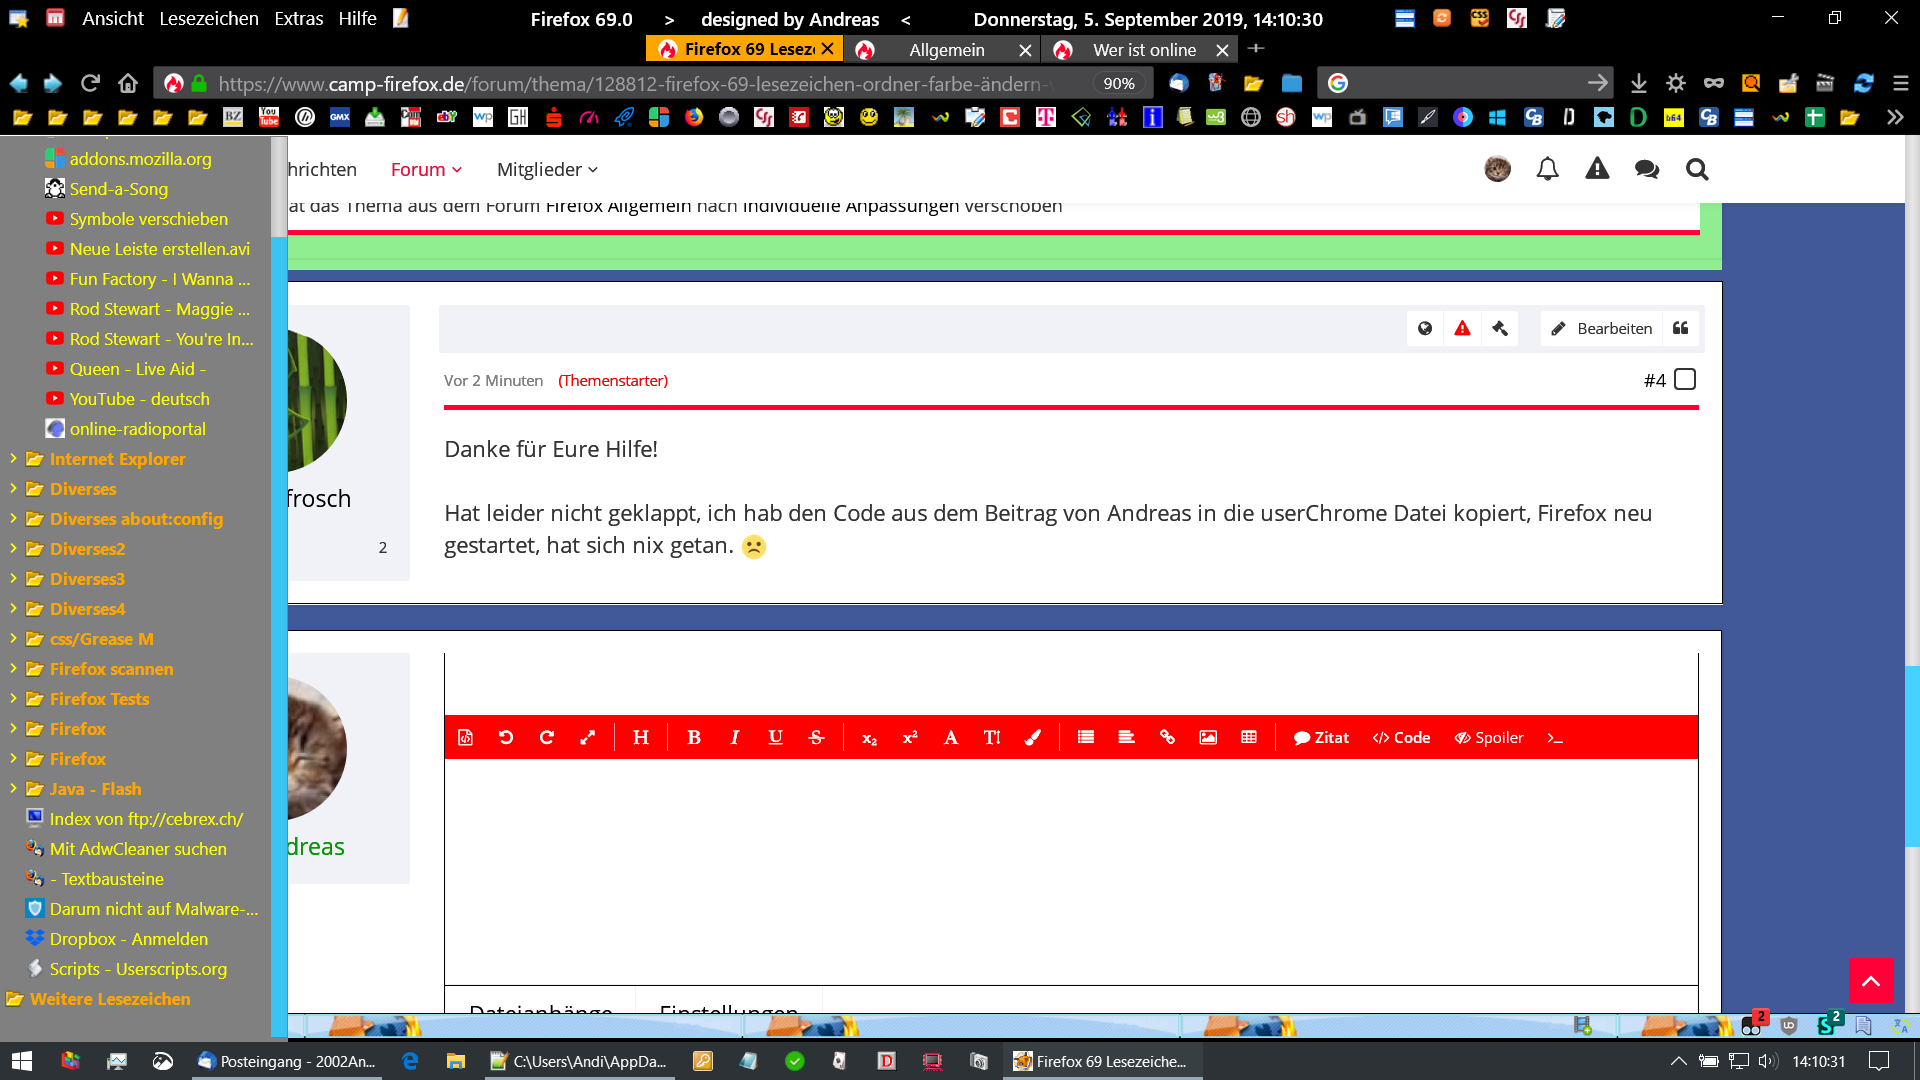This screenshot has height=1080, width=1920.
Task: Open the Forum dropdown menu
Action: click(426, 169)
